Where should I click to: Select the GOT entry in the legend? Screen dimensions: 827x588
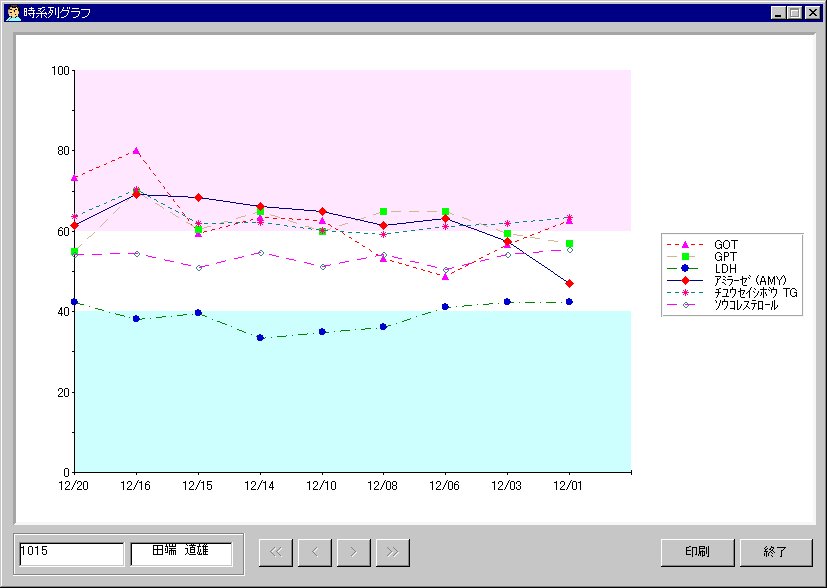(x=726, y=244)
